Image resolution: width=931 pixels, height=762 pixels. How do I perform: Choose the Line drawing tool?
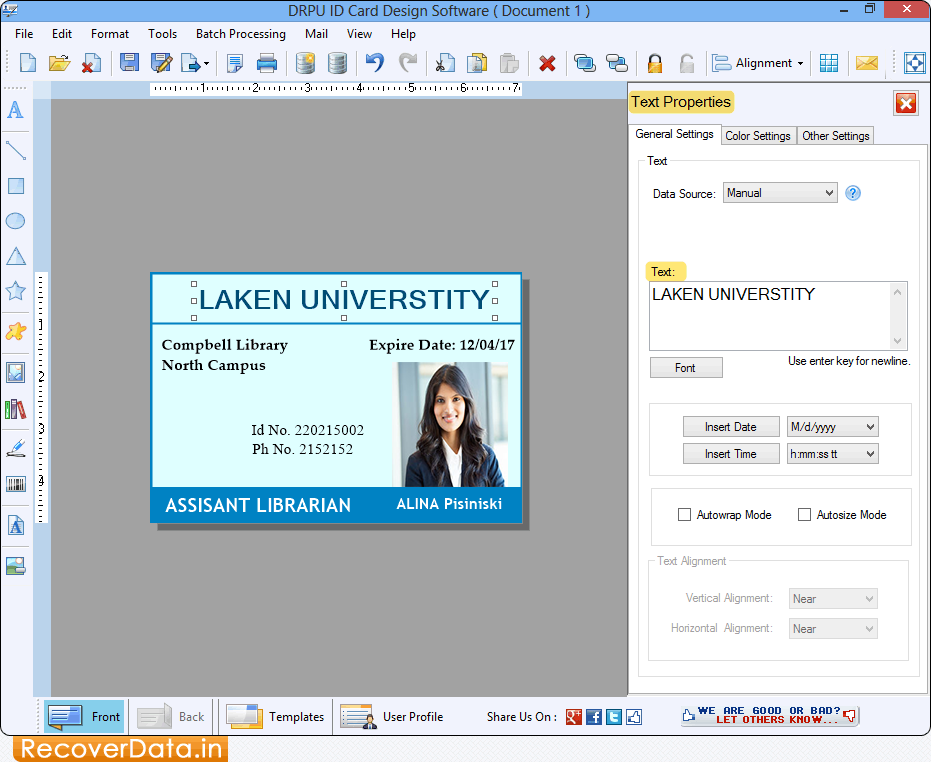click(x=14, y=149)
